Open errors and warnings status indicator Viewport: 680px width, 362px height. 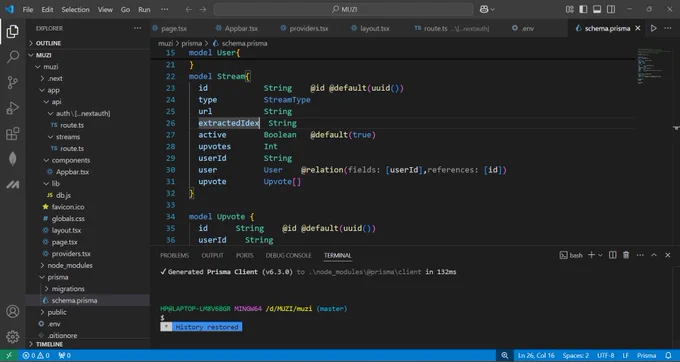pyautogui.click(x=36, y=355)
